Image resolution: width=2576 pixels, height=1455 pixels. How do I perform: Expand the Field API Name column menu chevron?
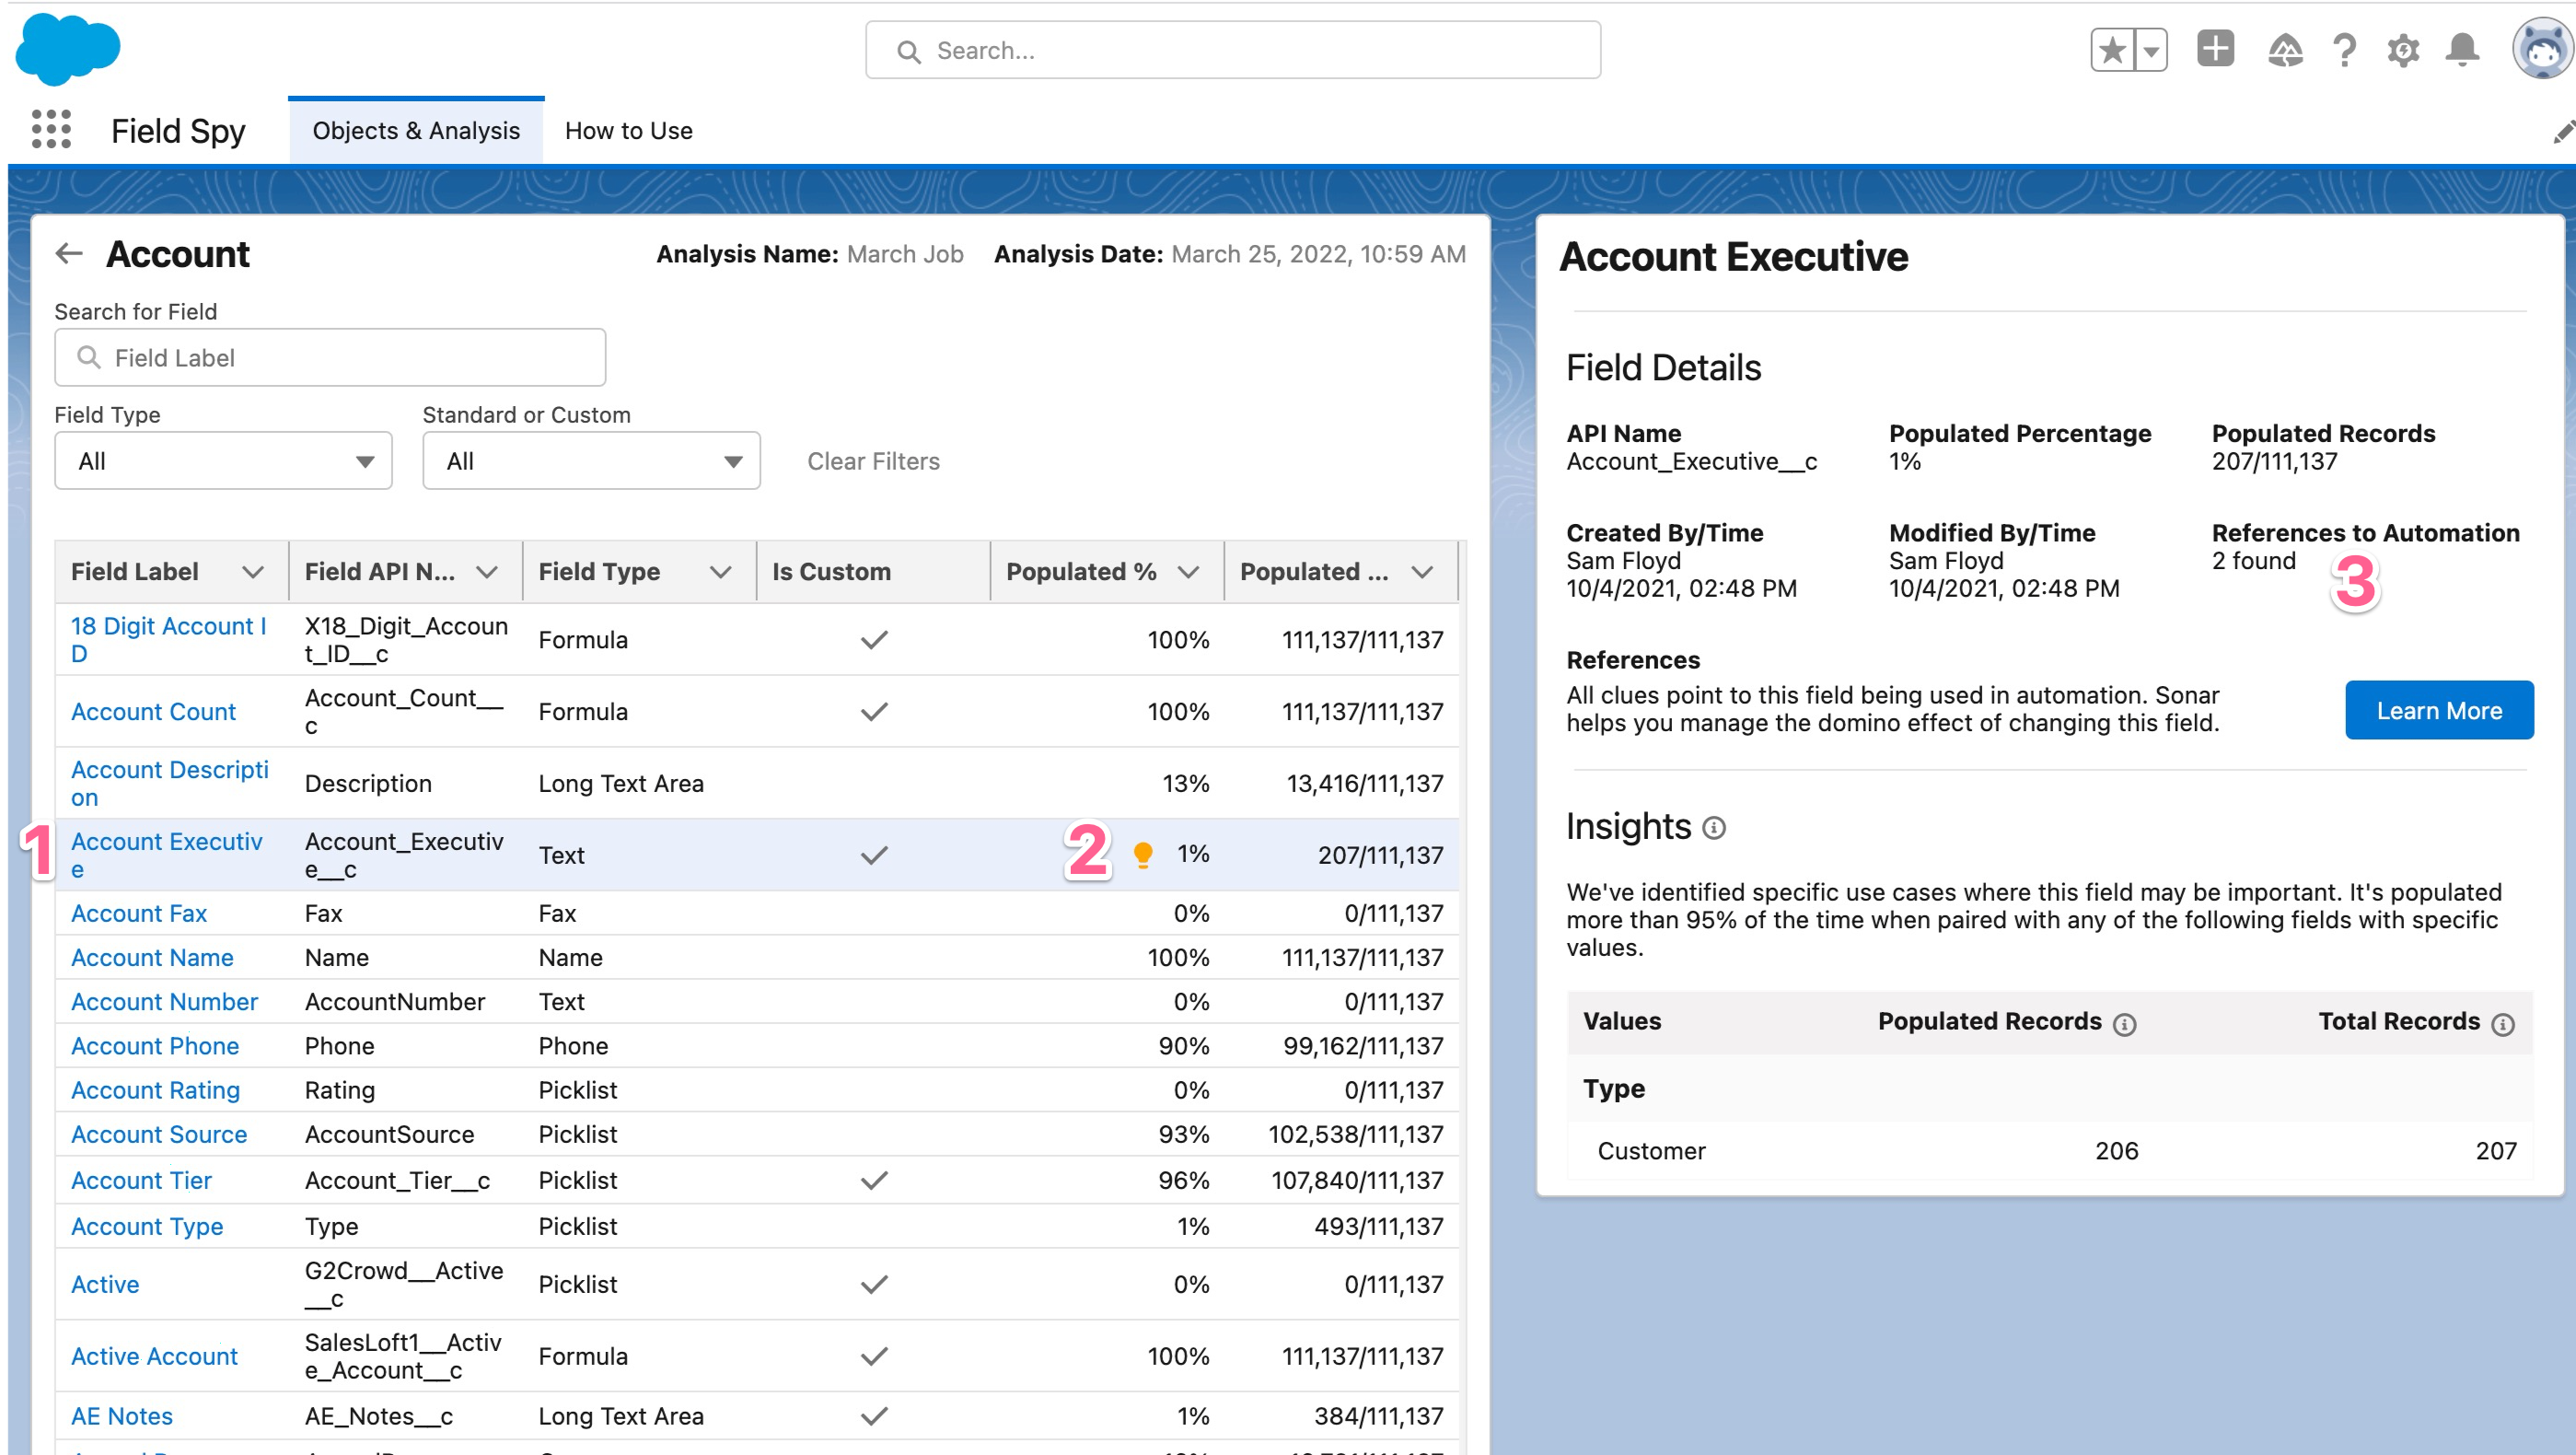coord(487,572)
